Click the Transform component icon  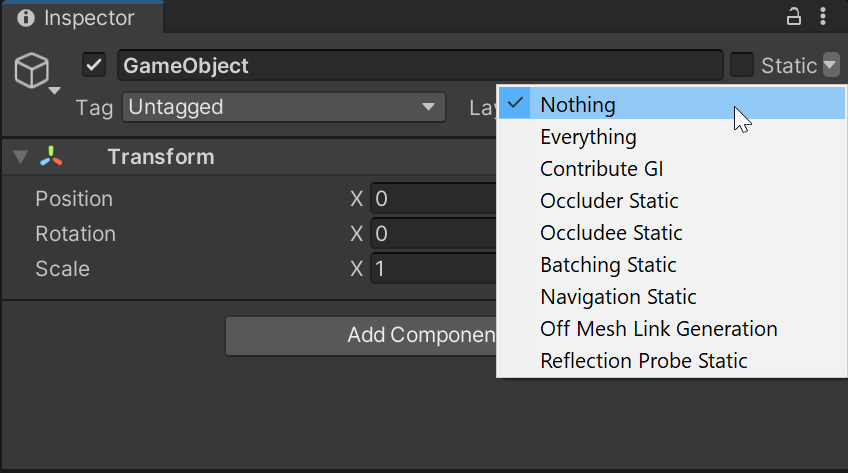pos(51,157)
